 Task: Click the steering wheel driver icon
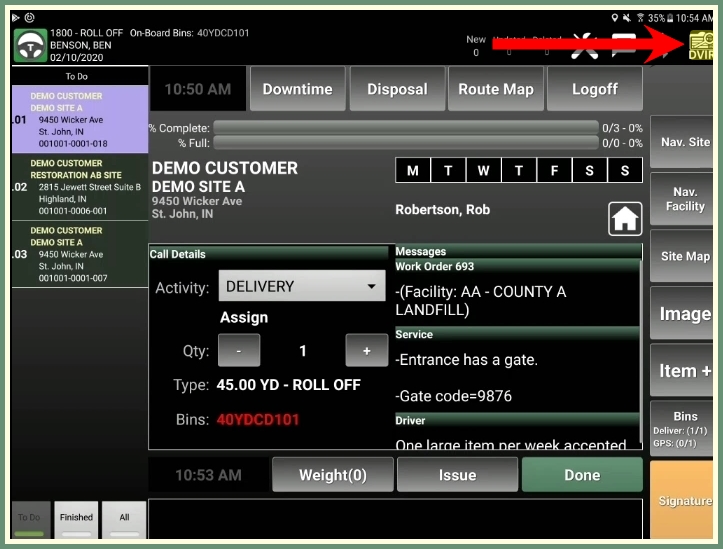(31, 46)
